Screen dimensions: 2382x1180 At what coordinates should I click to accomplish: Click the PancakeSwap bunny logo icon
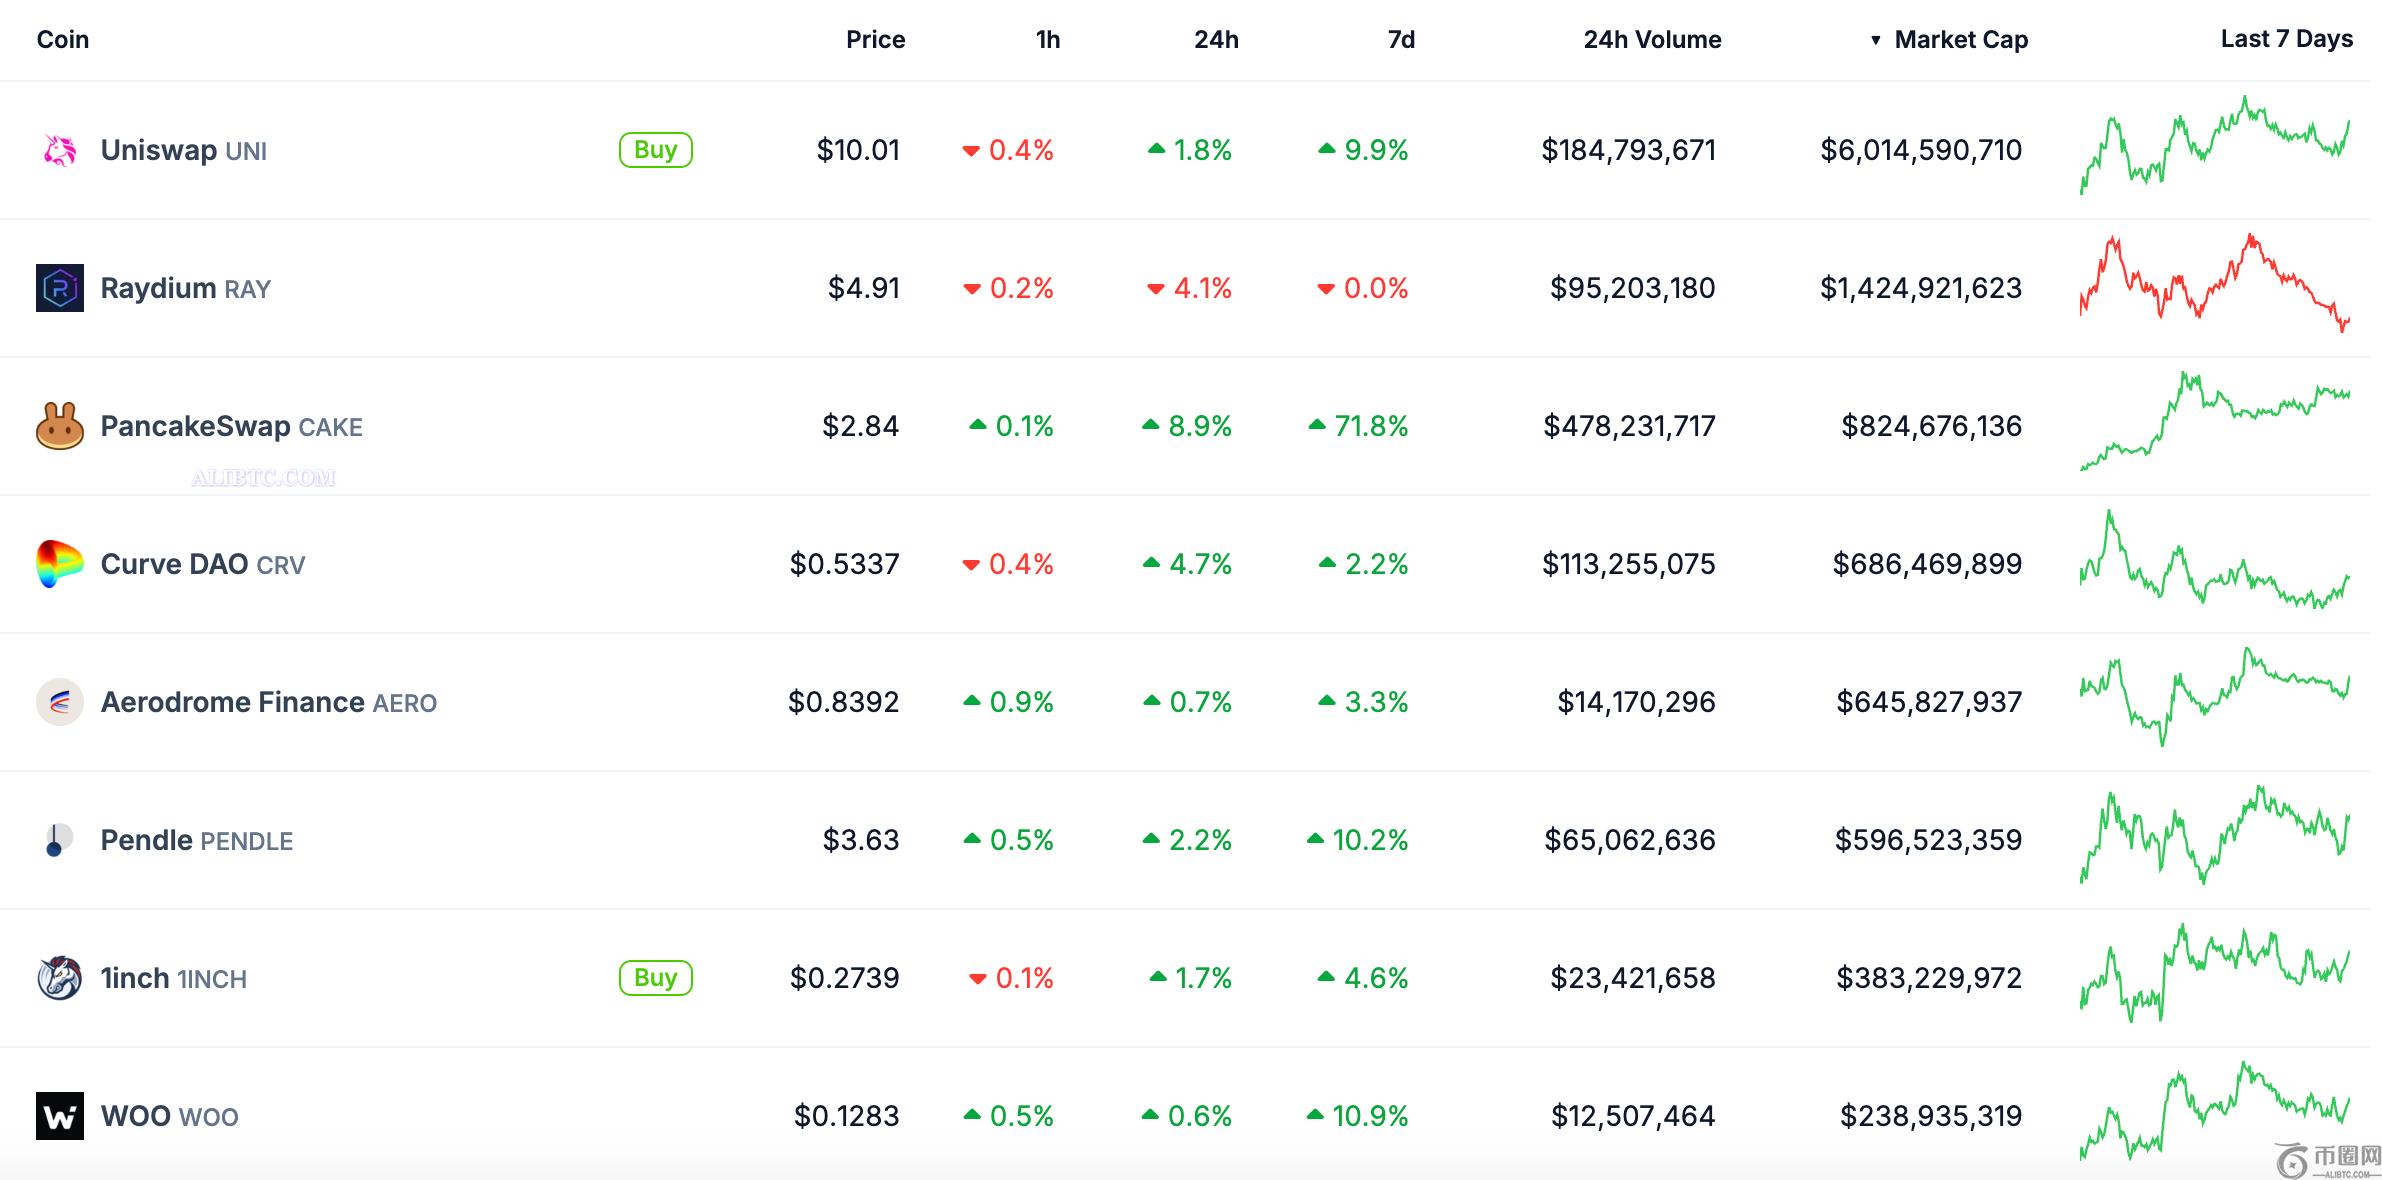tap(59, 426)
